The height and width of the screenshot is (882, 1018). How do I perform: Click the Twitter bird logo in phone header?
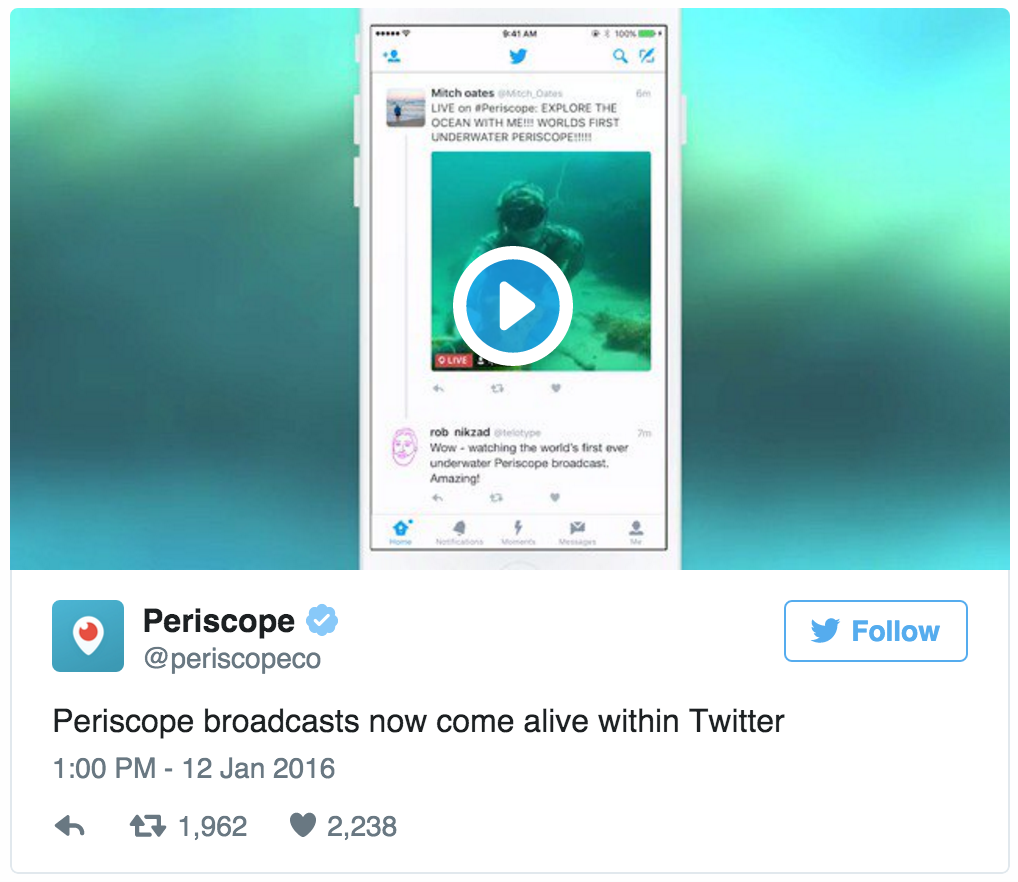[x=517, y=56]
